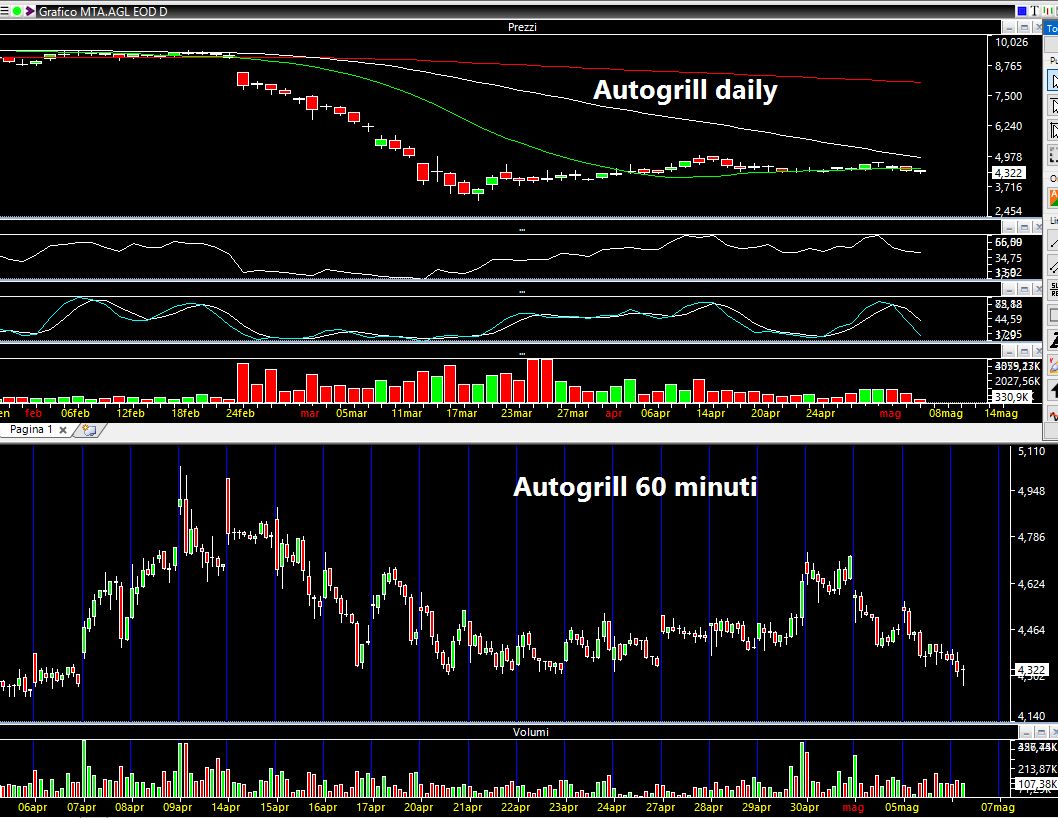Close the Pagina 1 tab
This screenshot has height=818, width=1058.
[x=63, y=430]
